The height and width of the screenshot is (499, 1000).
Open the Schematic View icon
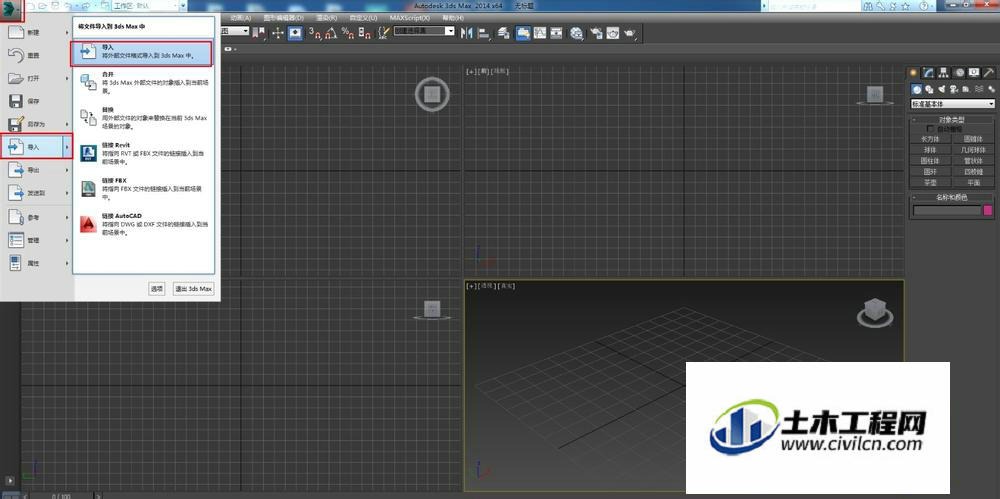pyautogui.click(x=556, y=33)
